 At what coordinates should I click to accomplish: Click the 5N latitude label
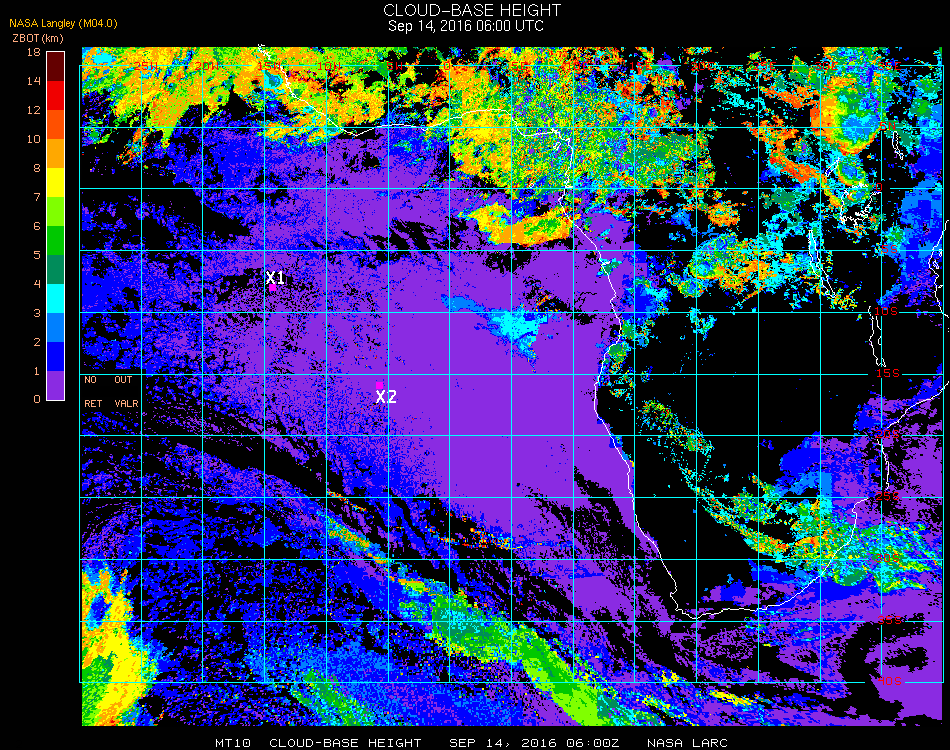pos(888,126)
